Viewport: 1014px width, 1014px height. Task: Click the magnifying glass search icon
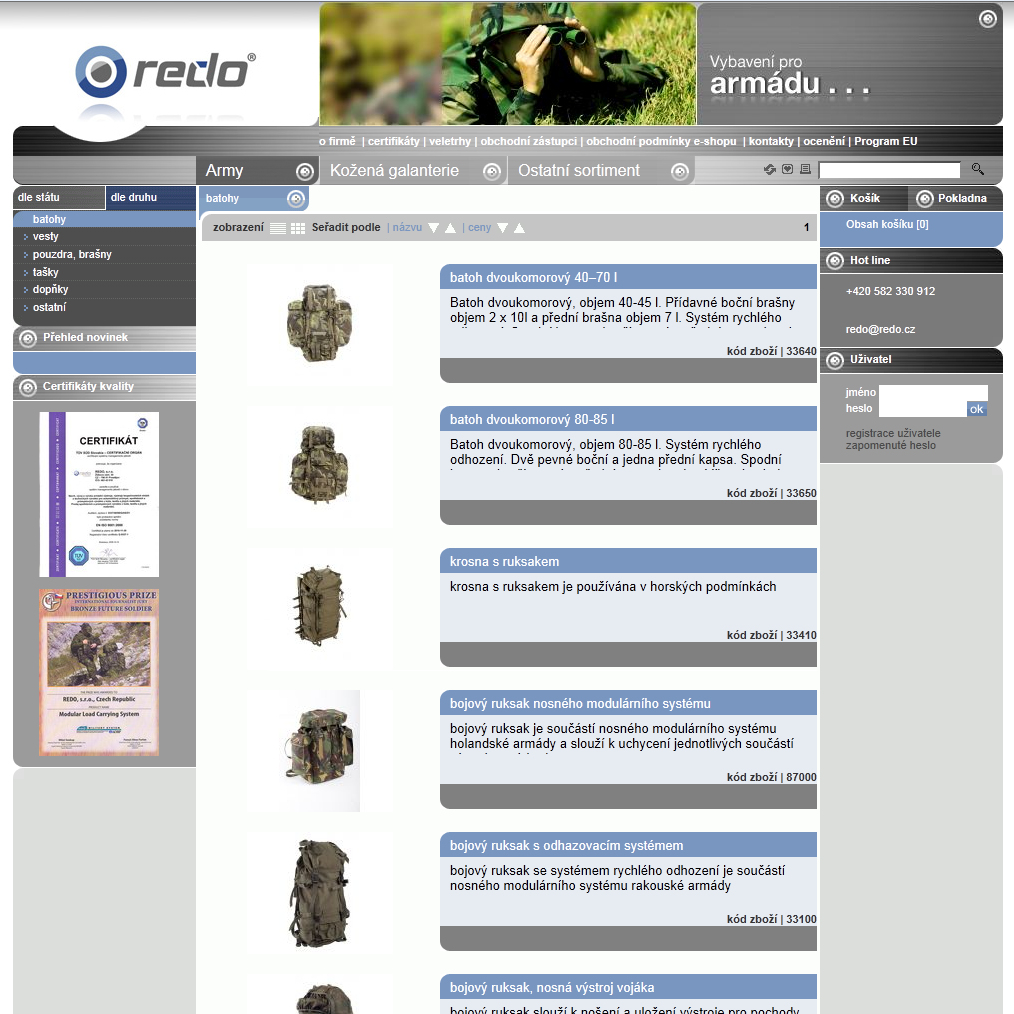click(977, 169)
